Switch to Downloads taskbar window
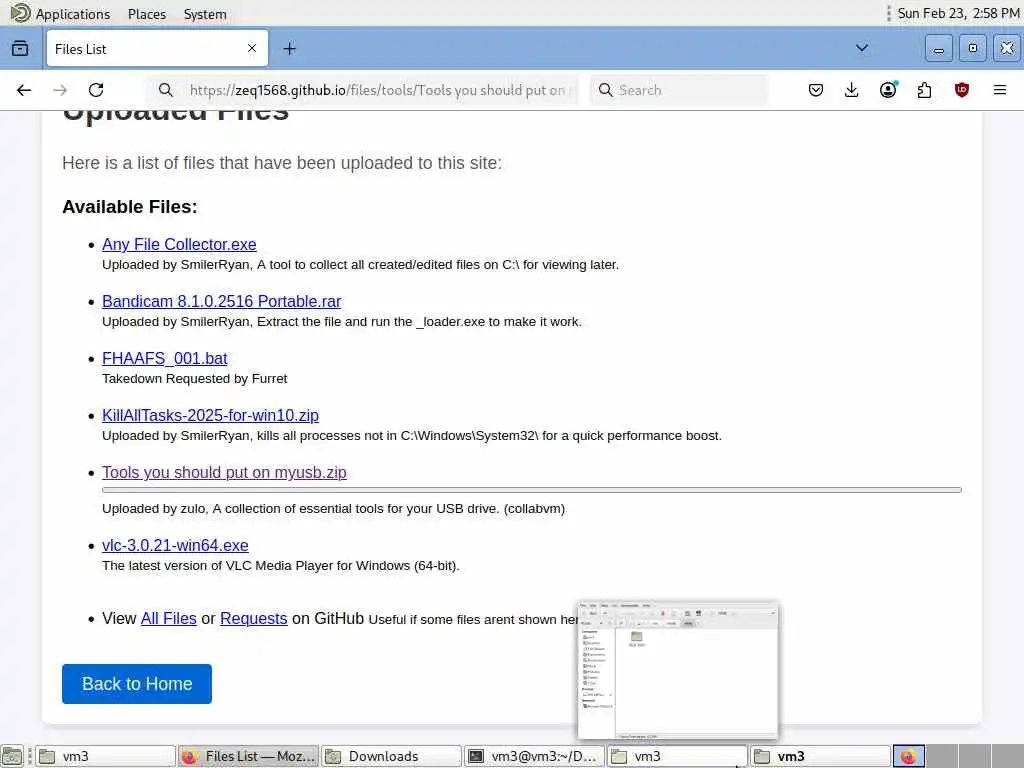 (x=391, y=756)
